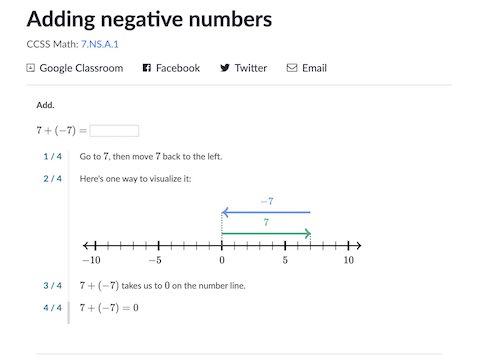Select hint step 2 / 4

tap(53, 179)
